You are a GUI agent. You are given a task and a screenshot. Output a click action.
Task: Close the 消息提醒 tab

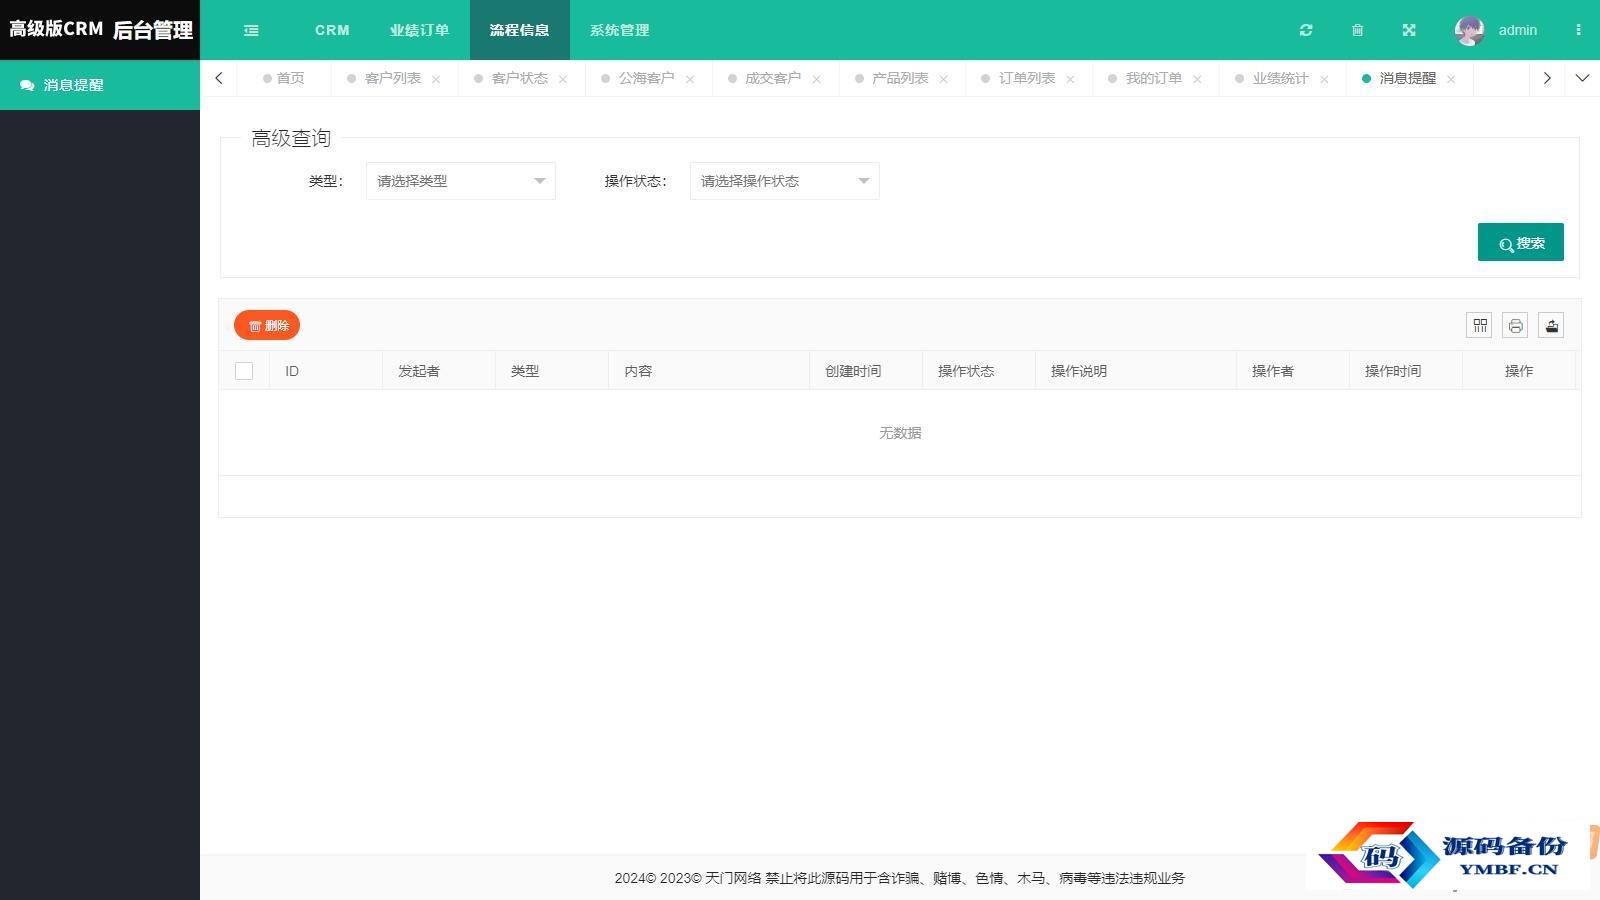point(1451,79)
